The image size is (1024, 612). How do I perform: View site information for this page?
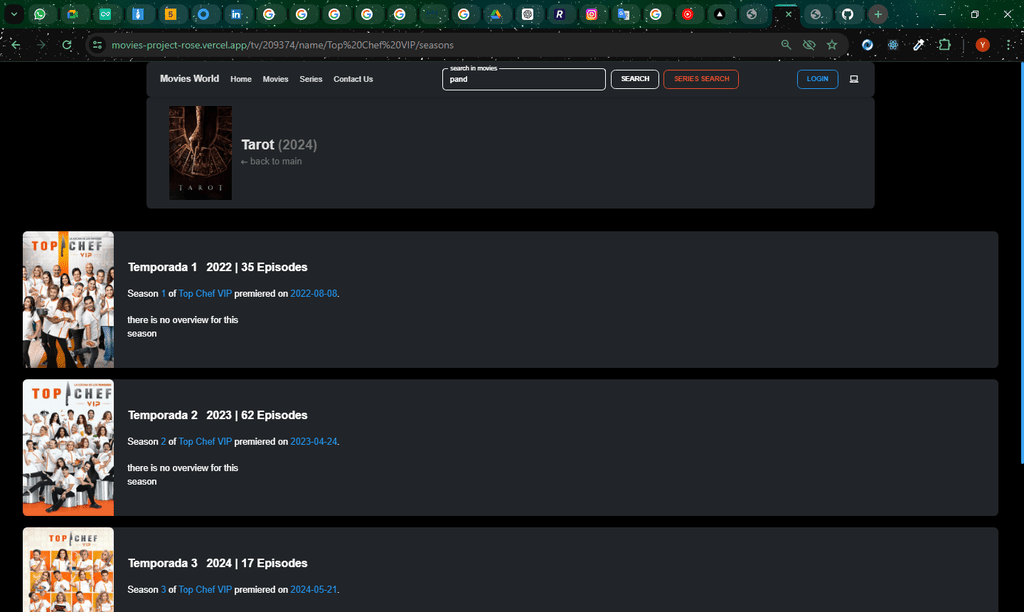[97, 45]
